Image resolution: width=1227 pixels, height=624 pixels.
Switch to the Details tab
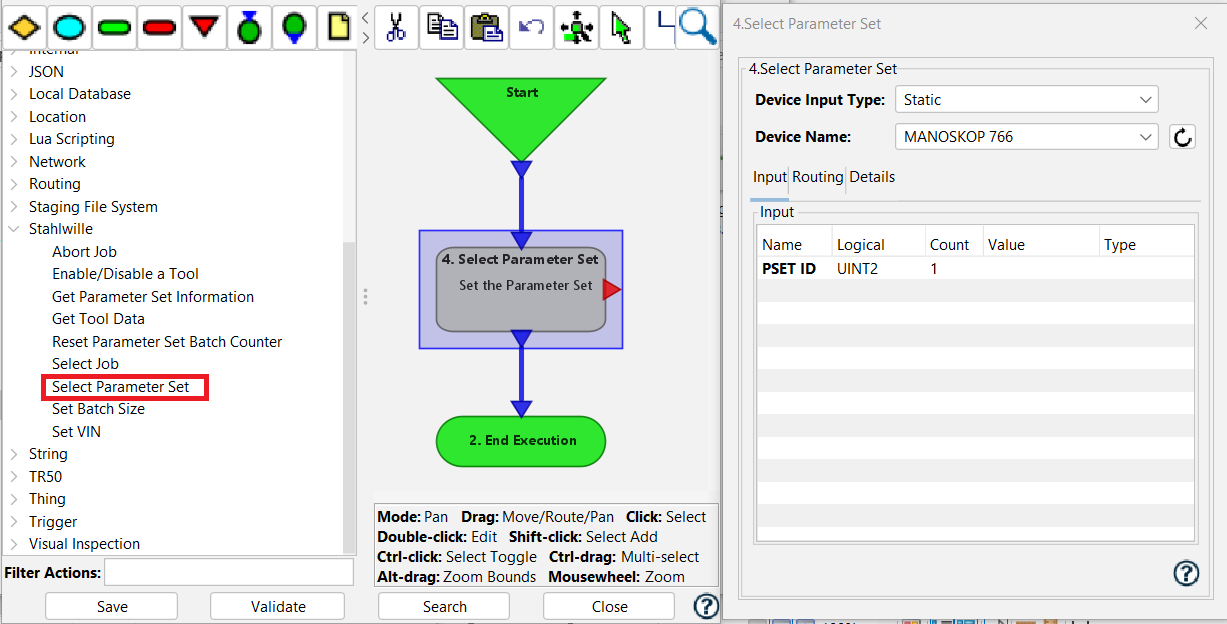(872, 177)
